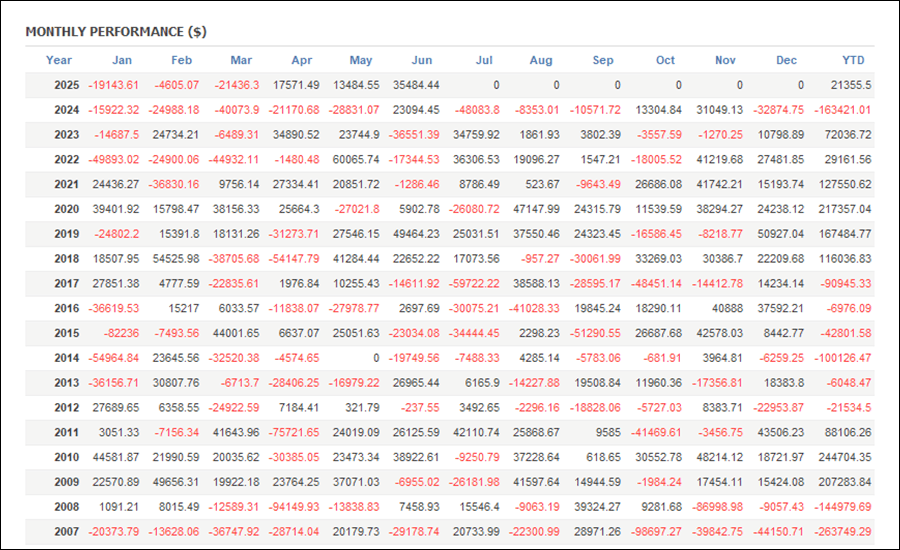Click the 2022 May value 60065.74
The height and width of the screenshot is (550, 900).
[356, 159]
